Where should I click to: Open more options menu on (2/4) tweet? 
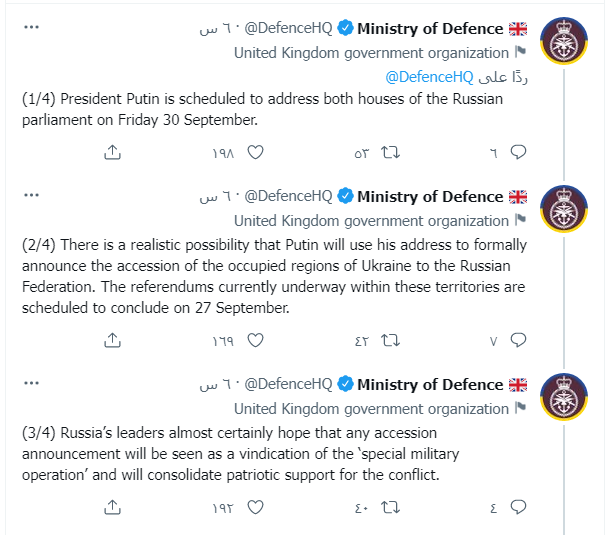pos(31,196)
